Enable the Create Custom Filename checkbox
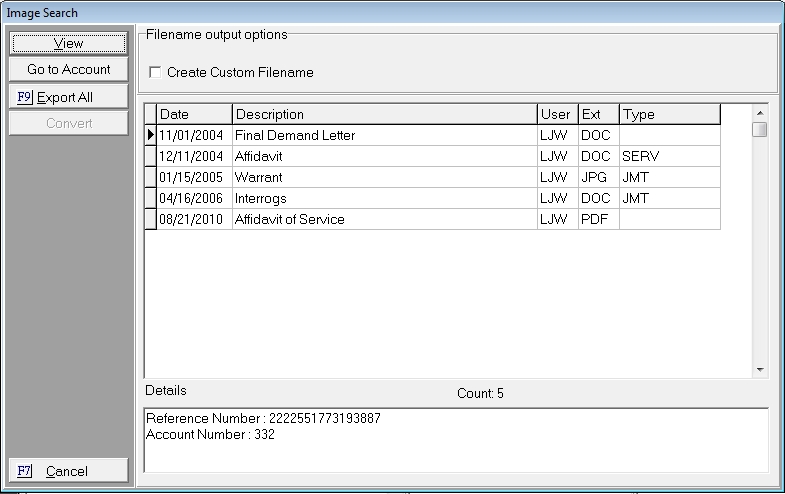Image resolution: width=785 pixels, height=494 pixels. point(155,73)
